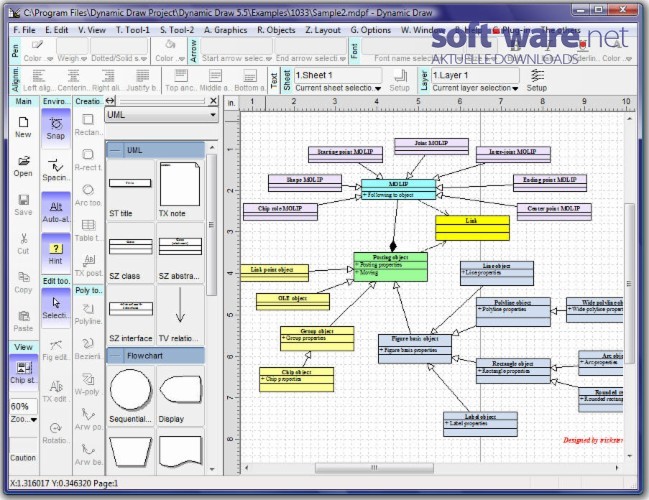Screen dimensions: 649x500
Task: Open the End arrow selection dropdown
Action: 310,58
